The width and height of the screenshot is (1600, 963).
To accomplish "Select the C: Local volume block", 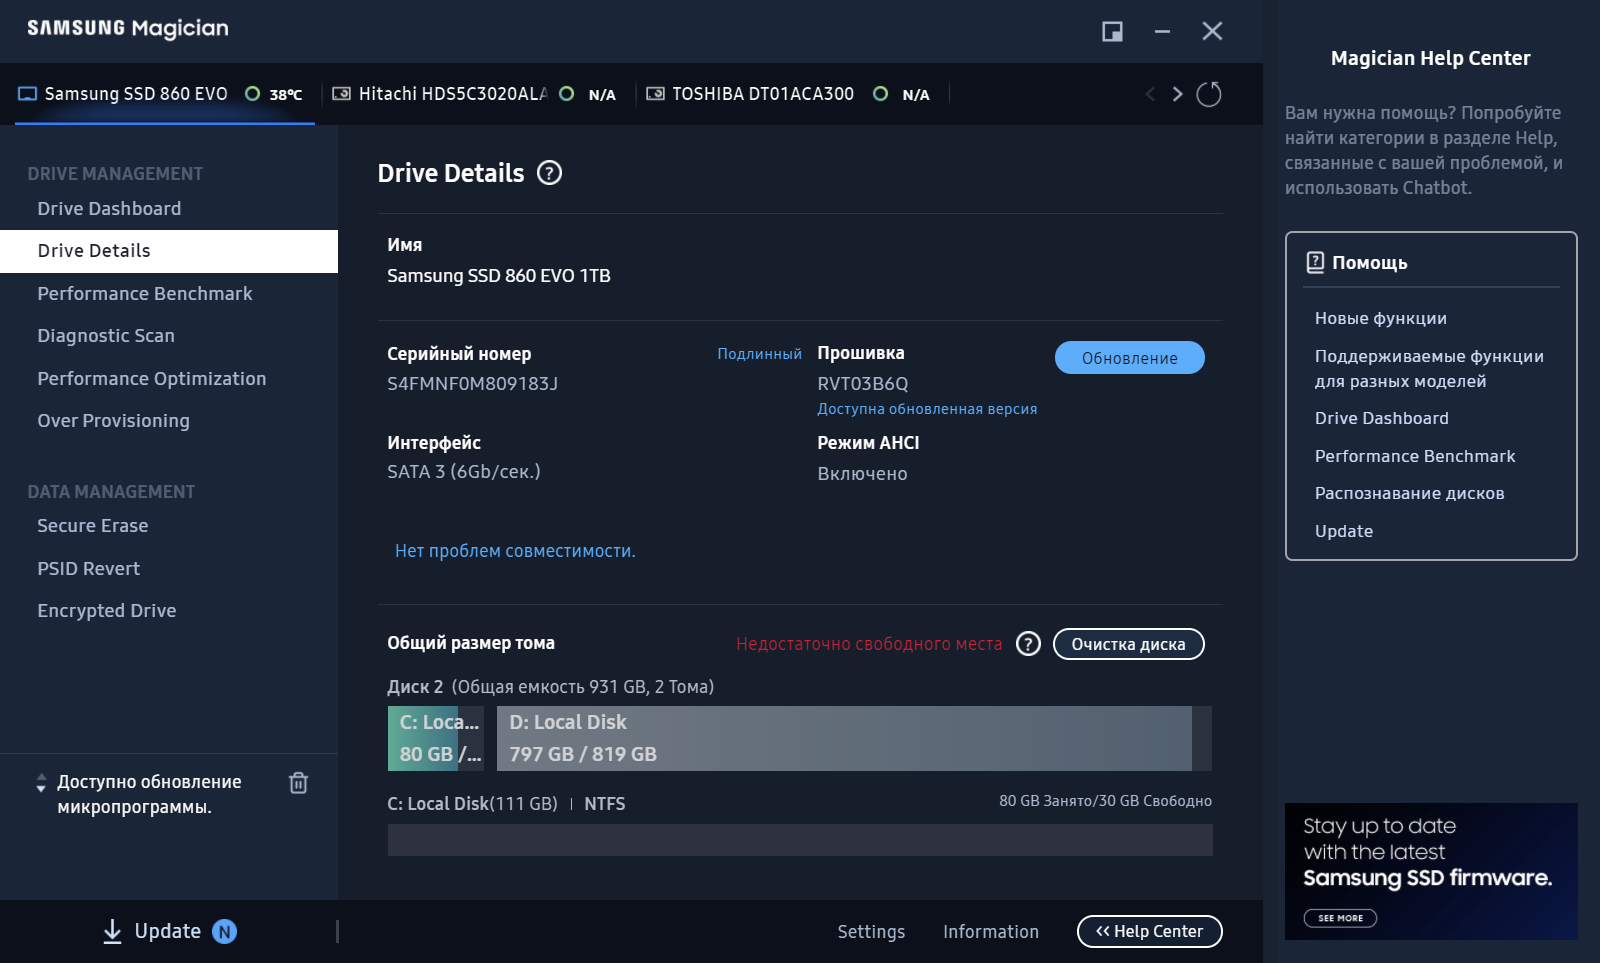I will [x=436, y=738].
